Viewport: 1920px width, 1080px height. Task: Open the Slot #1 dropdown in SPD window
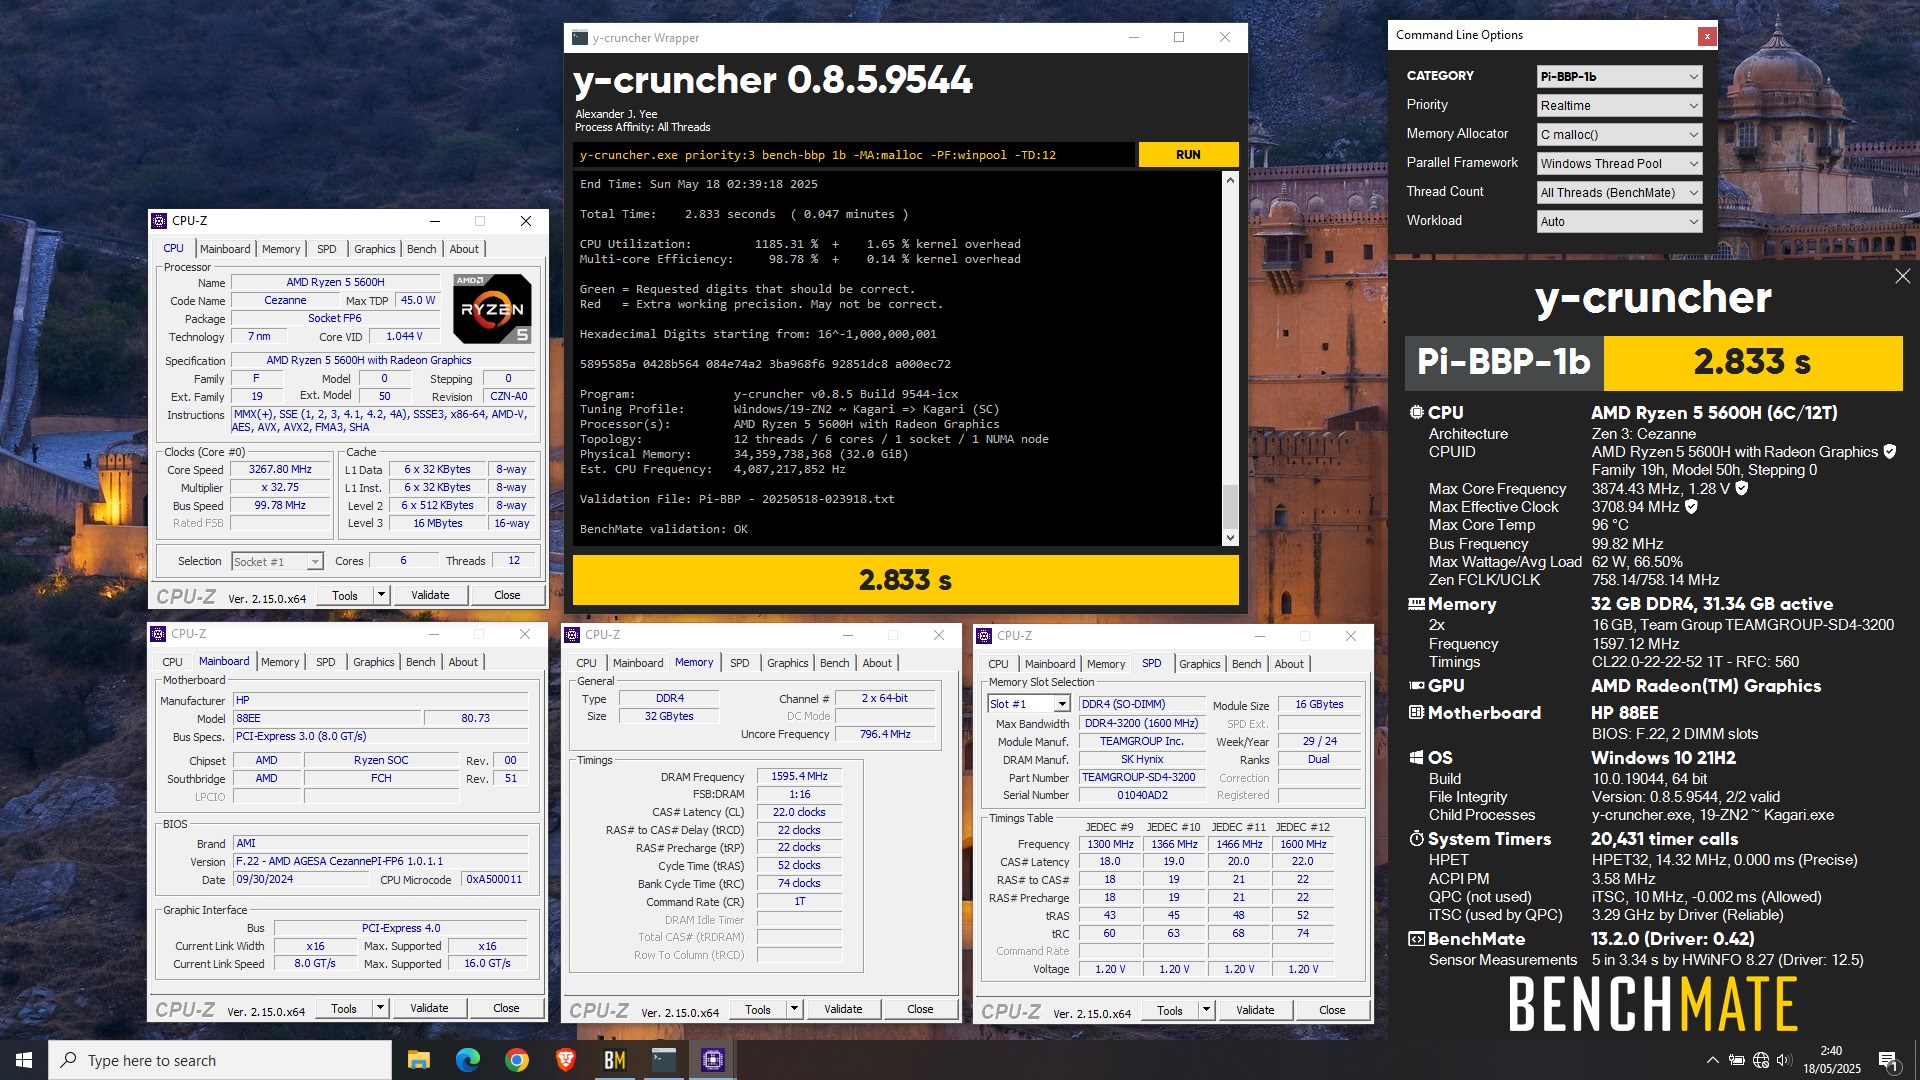pos(1029,704)
